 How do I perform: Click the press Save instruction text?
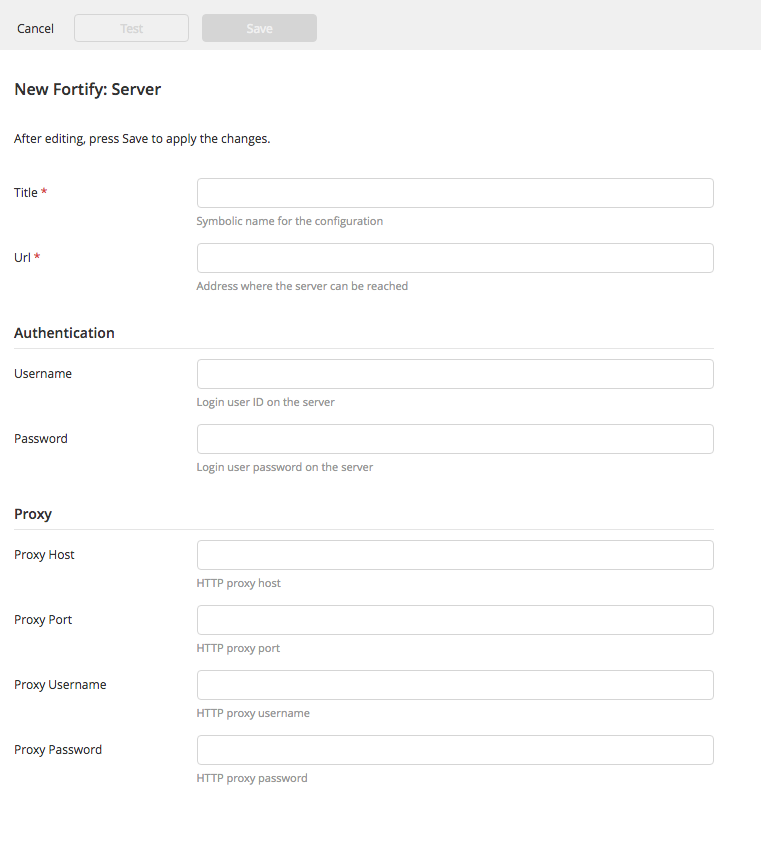pyautogui.click(x=141, y=138)
